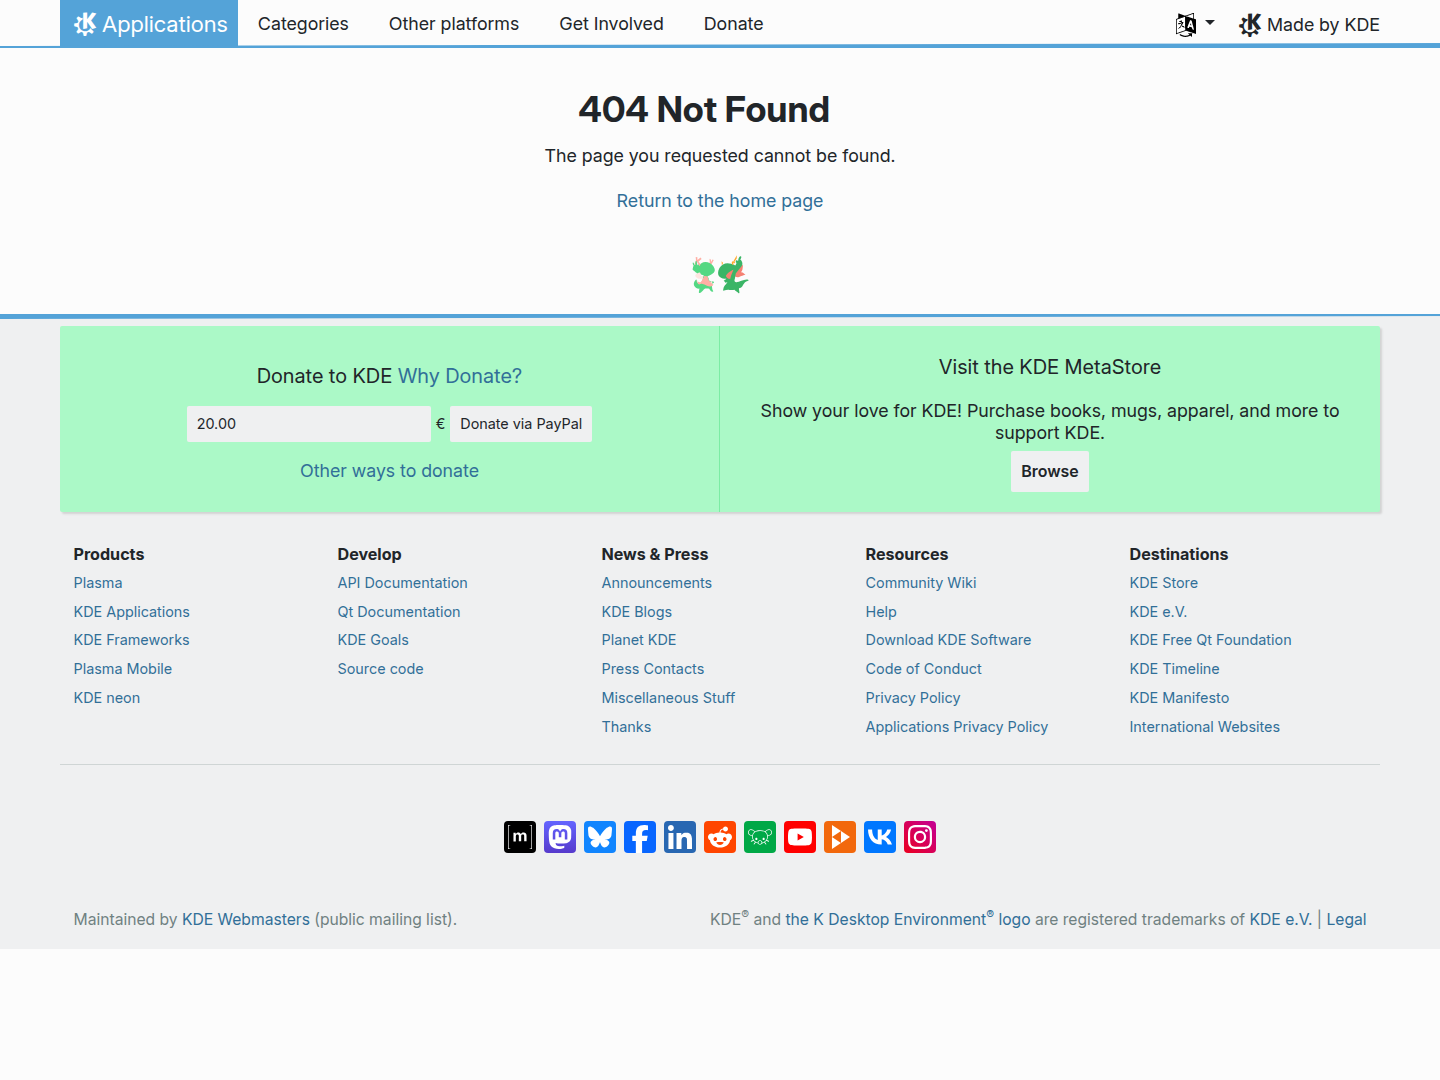Click Donate via PayPal button
Screen dimensions: 1440x1080
tap(521, 424)
